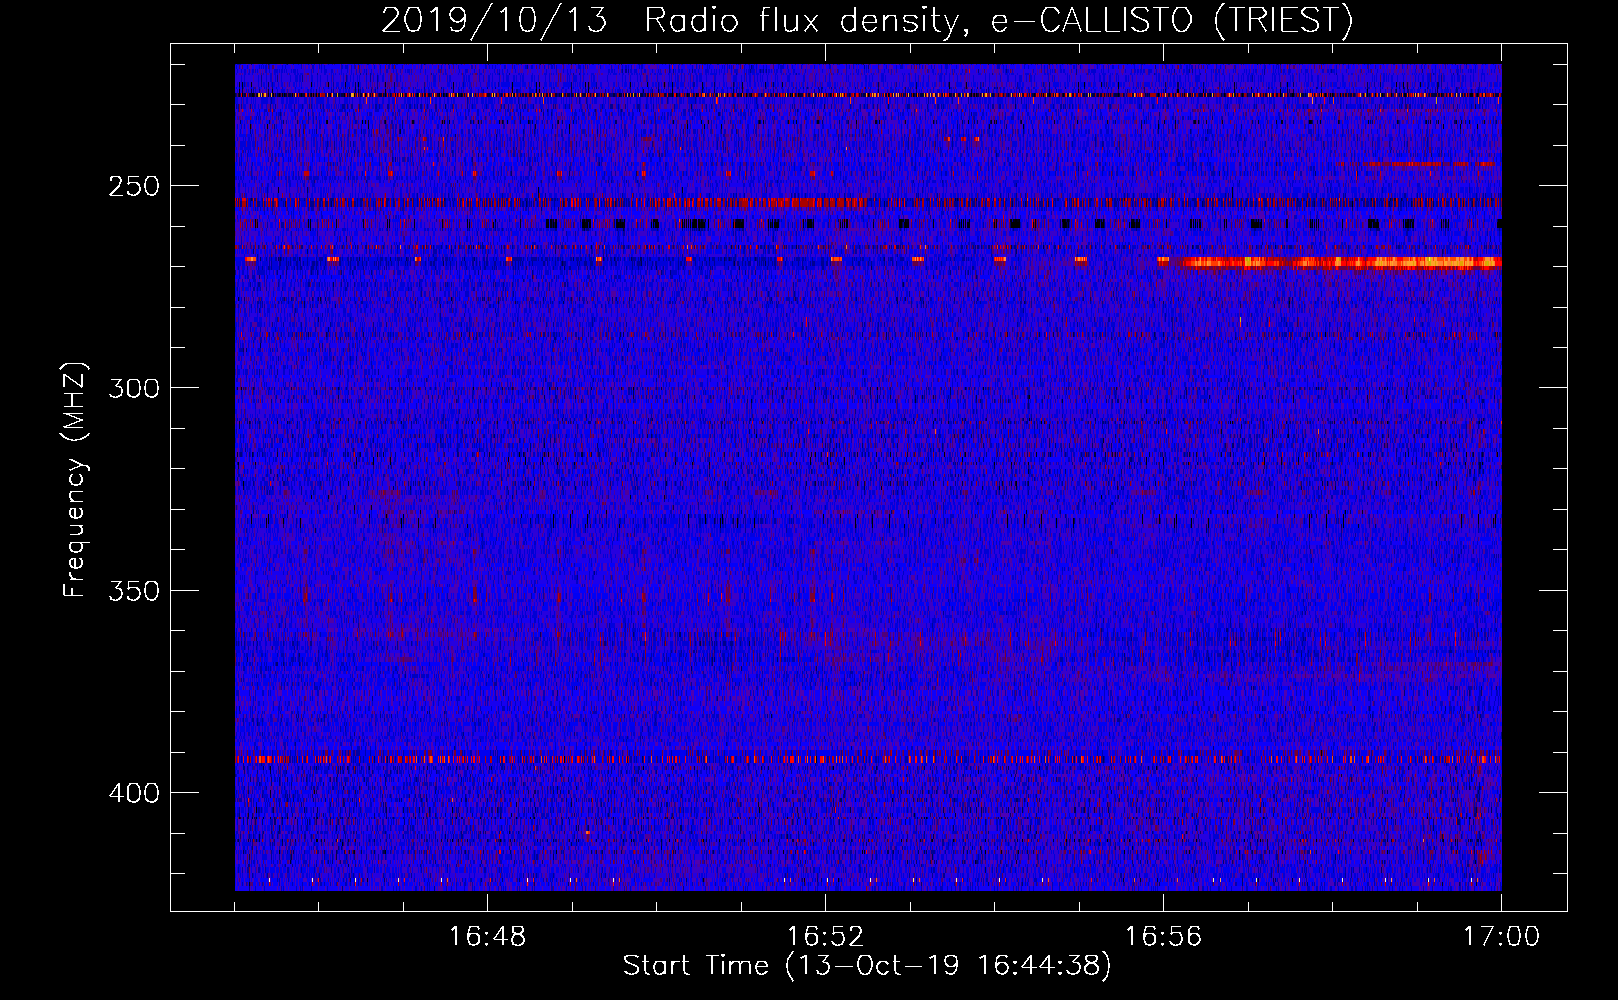This screenshot has height=1000, width=1618.
Task: Click the 16:56 time tick label
Action: tap(1163, 937)
